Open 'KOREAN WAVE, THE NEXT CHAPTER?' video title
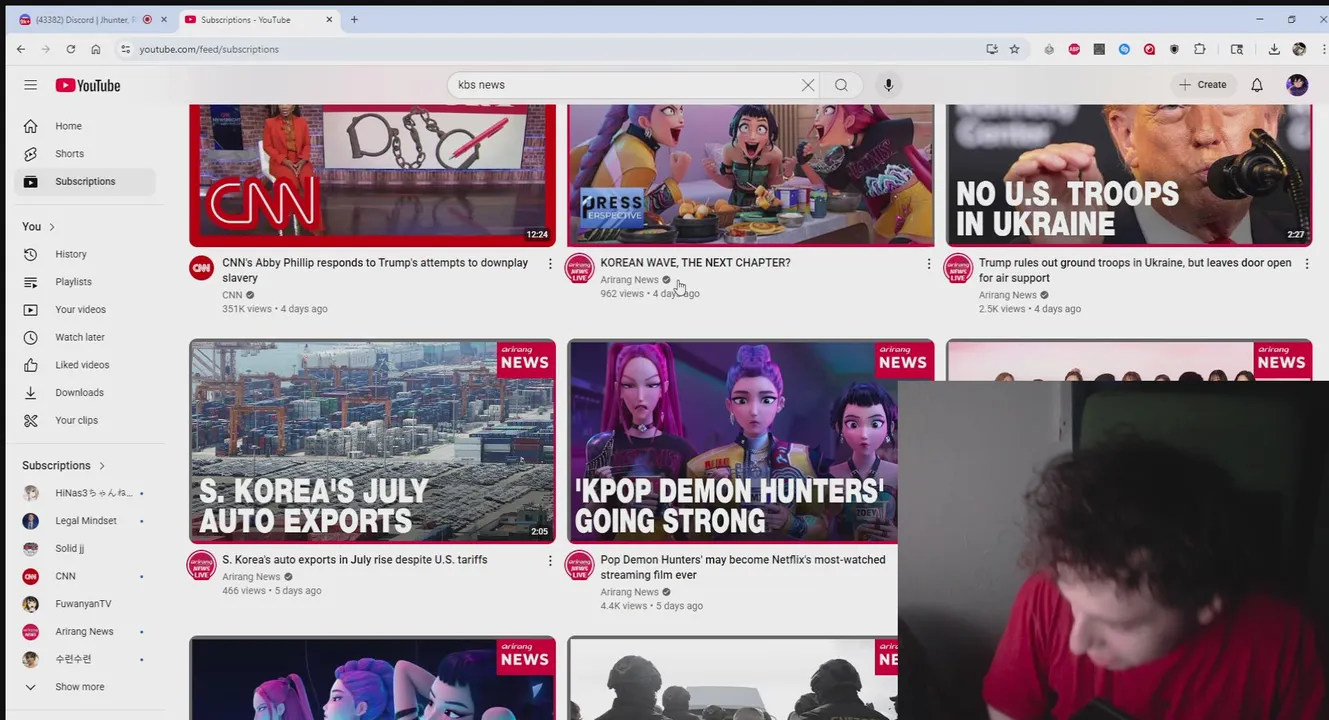The height and width of the screenshot is (720, 1329). [695, 263]
